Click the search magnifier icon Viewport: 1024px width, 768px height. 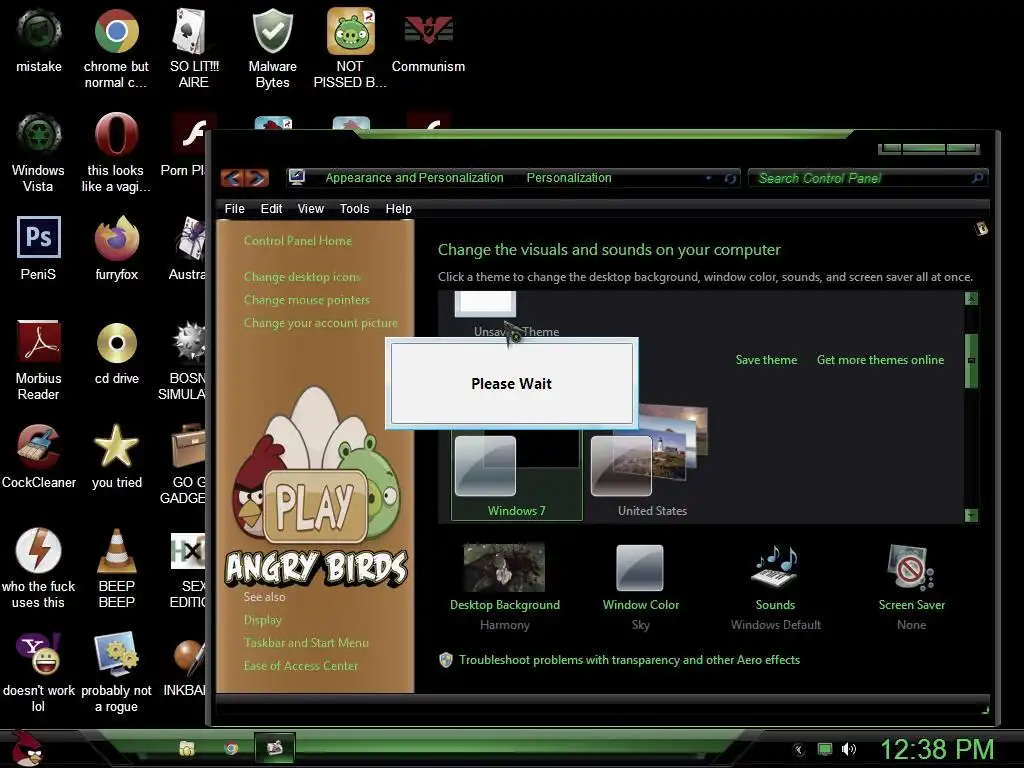(x=977, y=178)
